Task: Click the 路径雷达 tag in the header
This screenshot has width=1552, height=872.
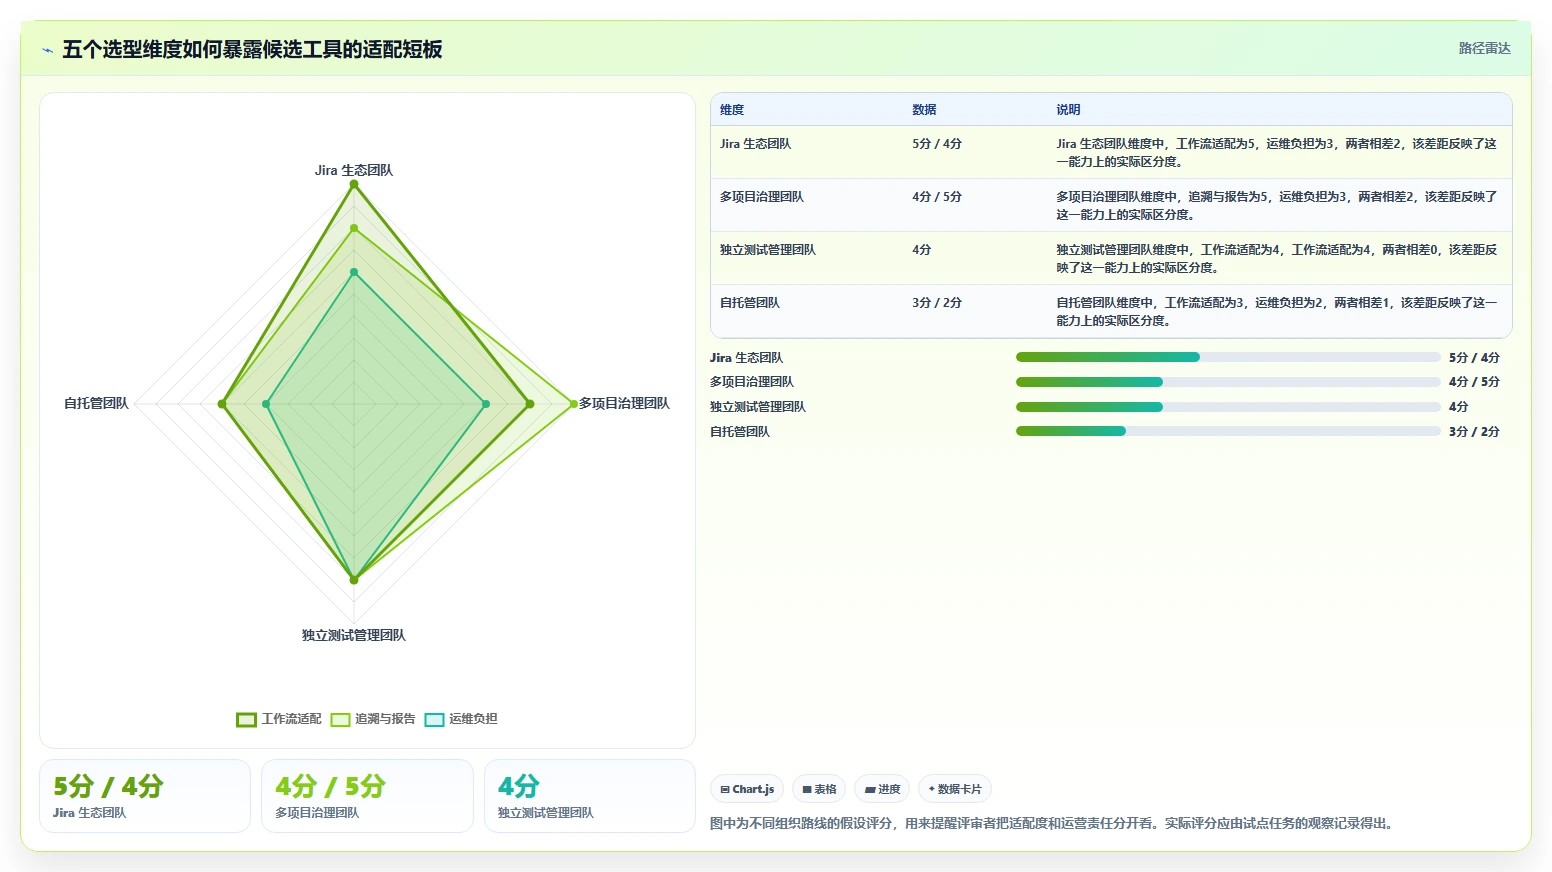Action: point(1484,48)
